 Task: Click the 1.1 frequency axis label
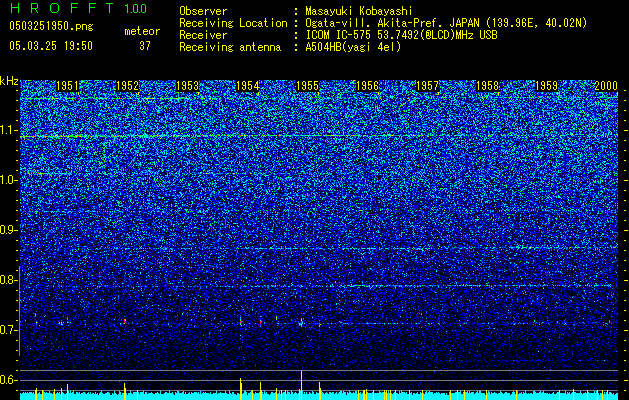click(x=9, y=130)
